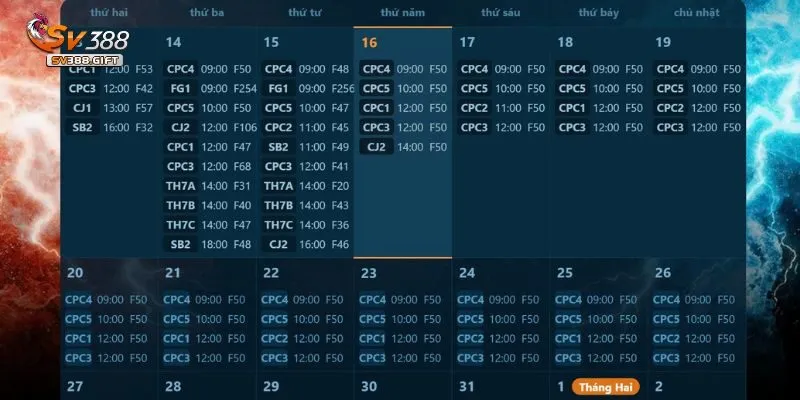Click date 31 in the bottom row

[x=466, y=386]
